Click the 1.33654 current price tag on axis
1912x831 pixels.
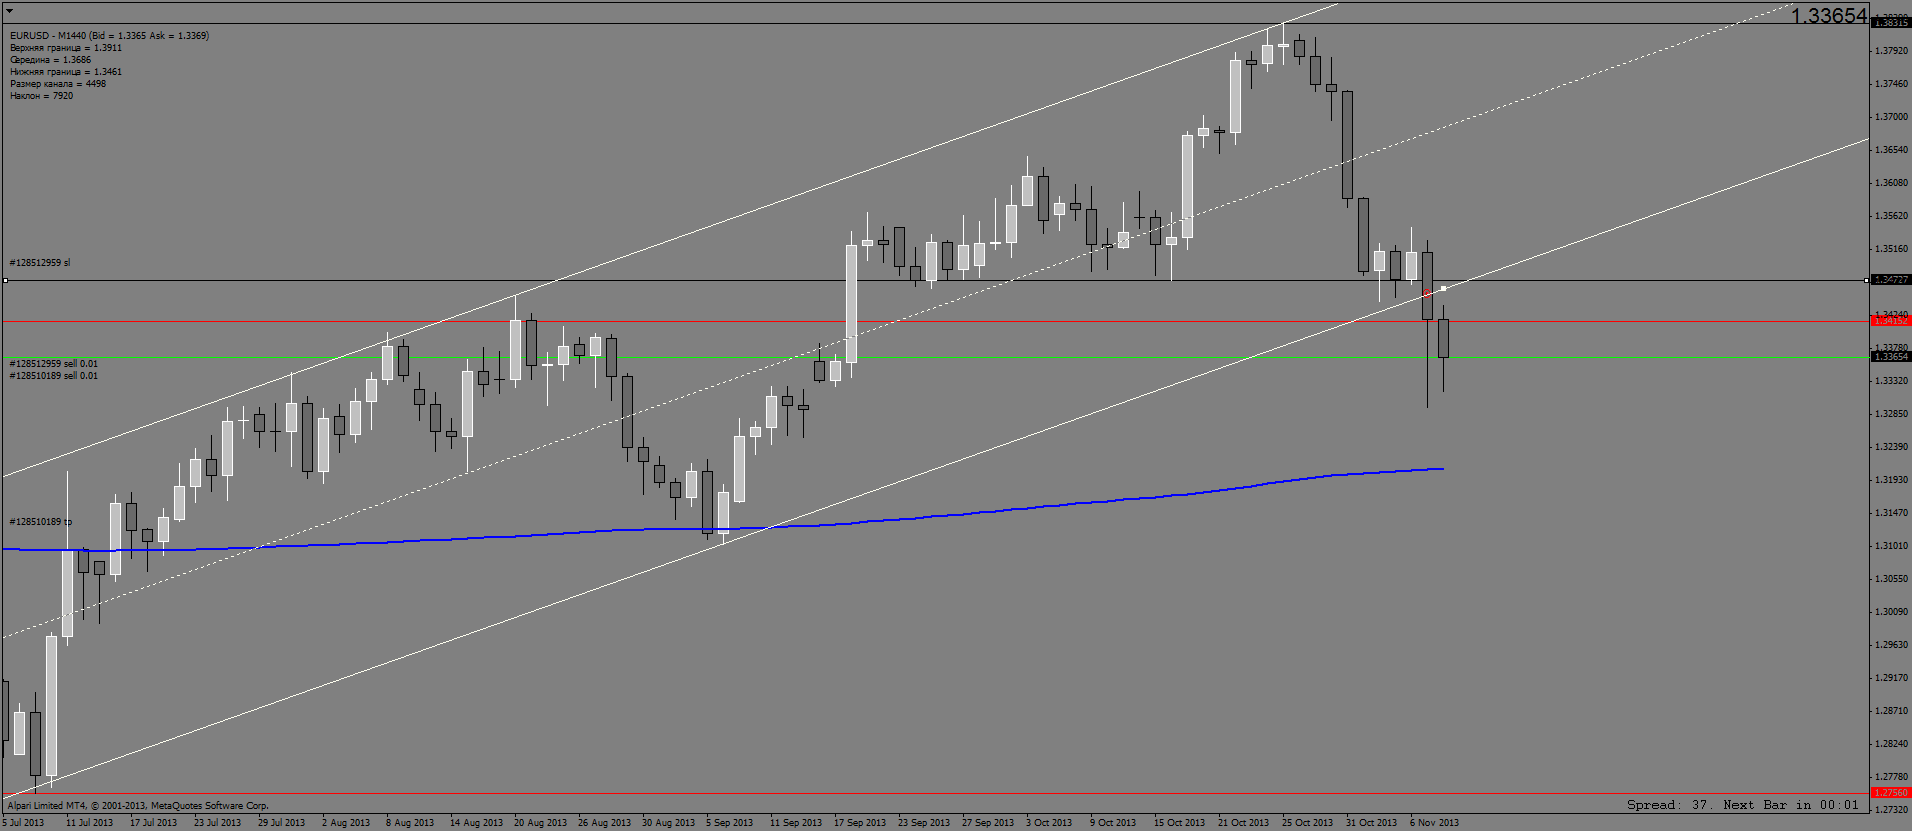coord(1891,357)
